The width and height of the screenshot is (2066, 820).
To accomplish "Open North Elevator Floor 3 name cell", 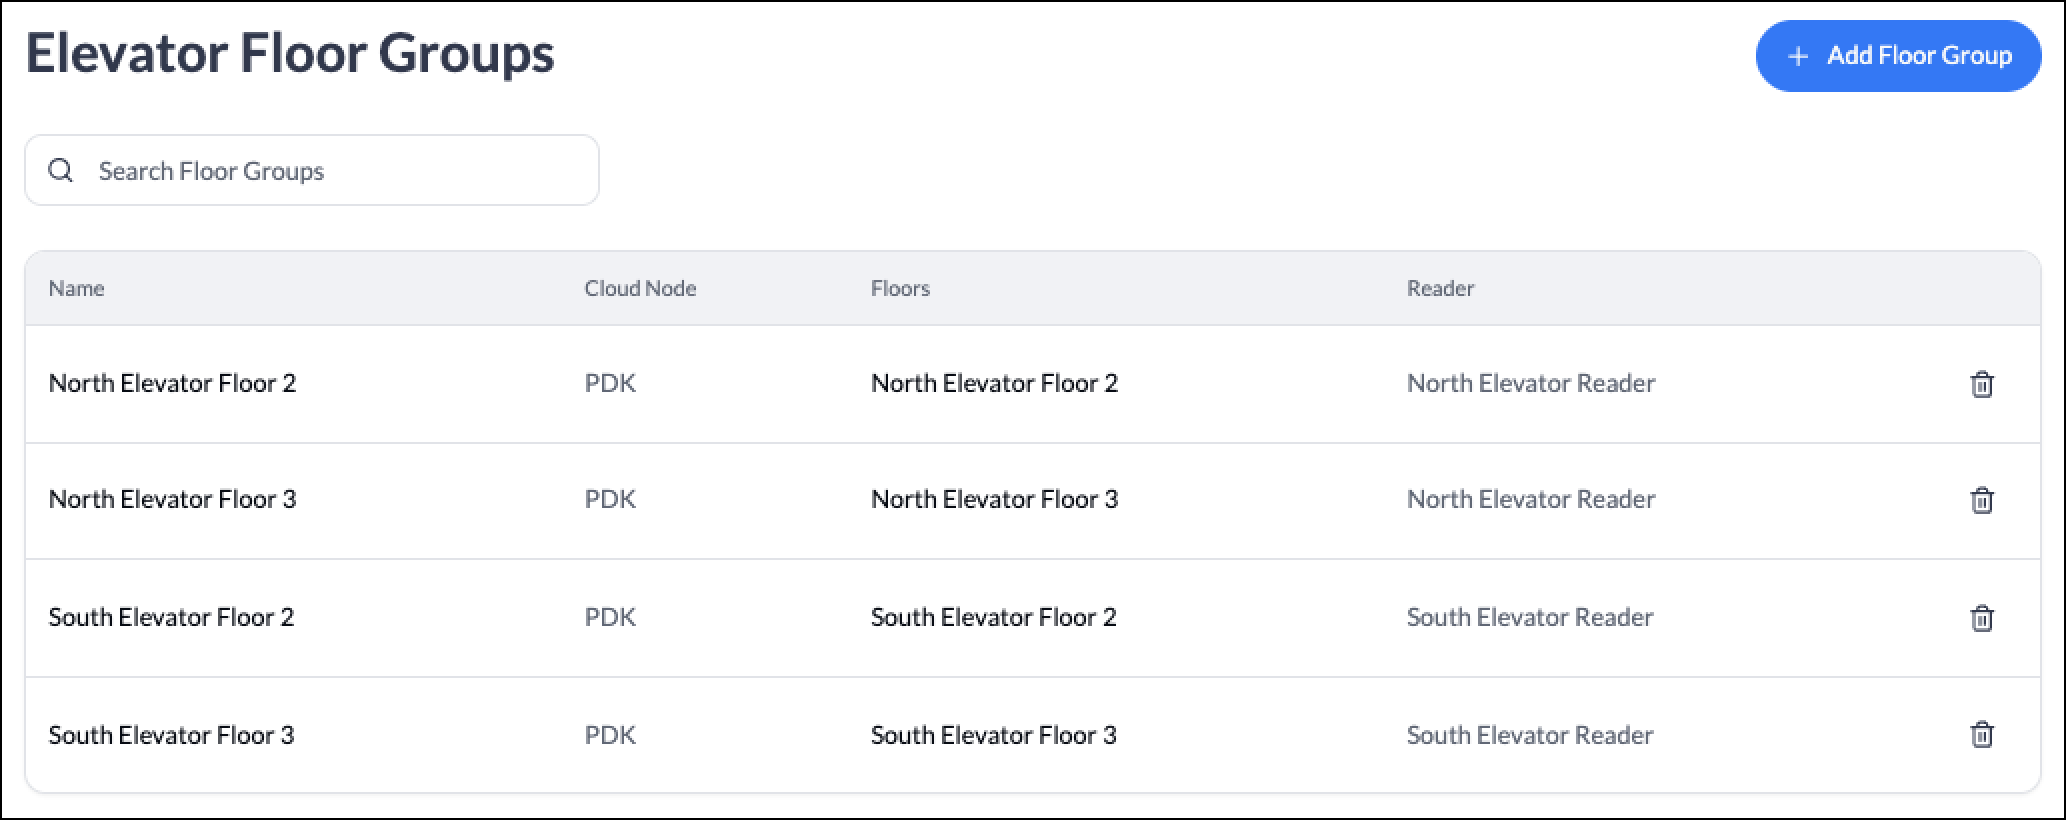I will pos(172,499).
